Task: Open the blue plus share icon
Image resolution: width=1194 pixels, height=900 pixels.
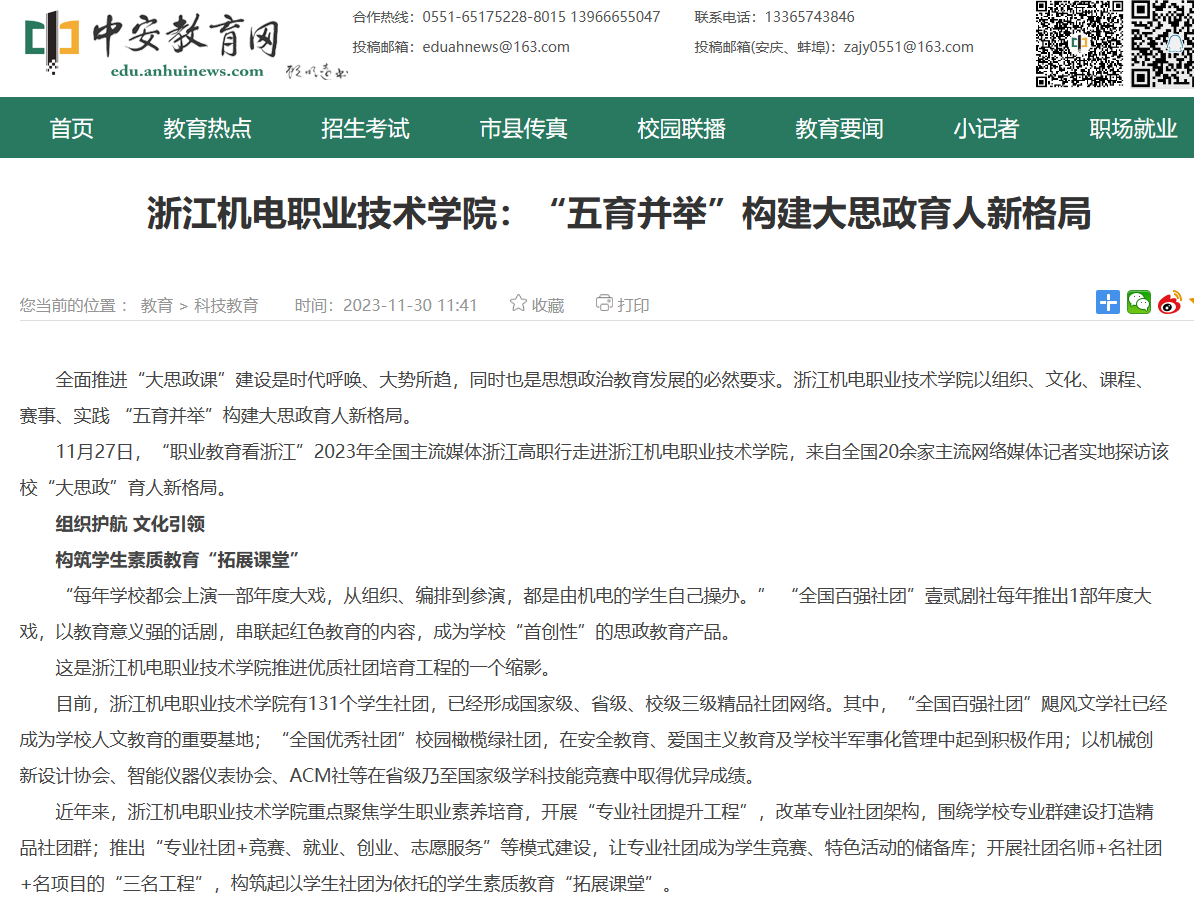Action: (x=1108, y=302)
